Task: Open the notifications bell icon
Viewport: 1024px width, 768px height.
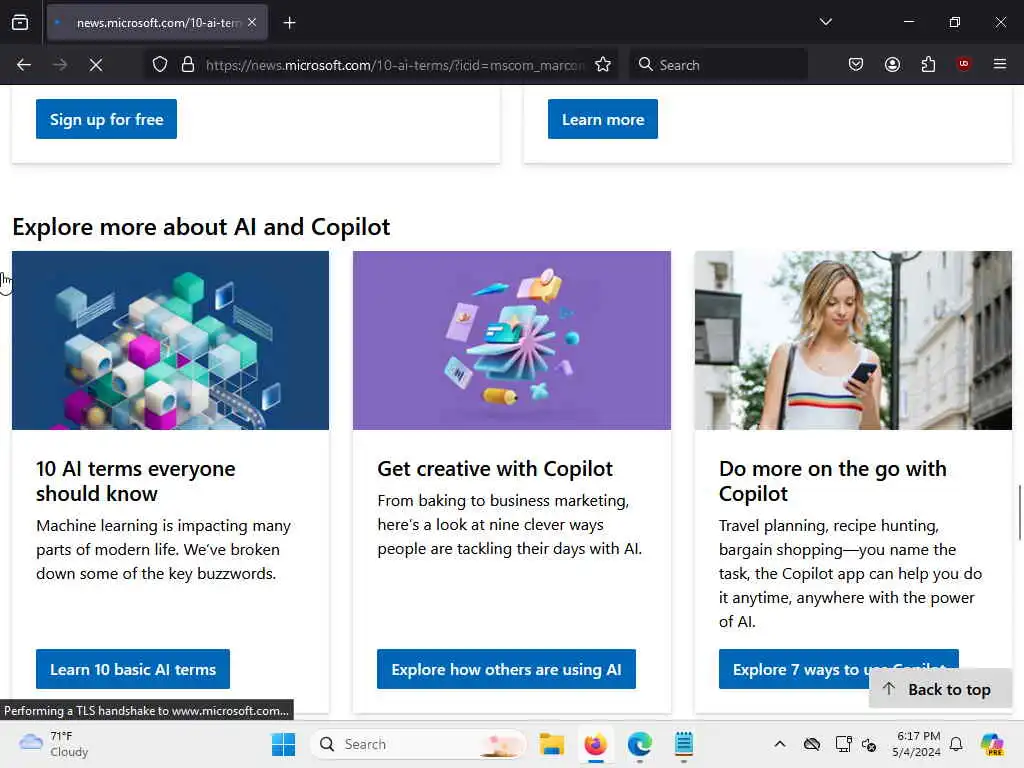Action: click(x=956, y=744)
